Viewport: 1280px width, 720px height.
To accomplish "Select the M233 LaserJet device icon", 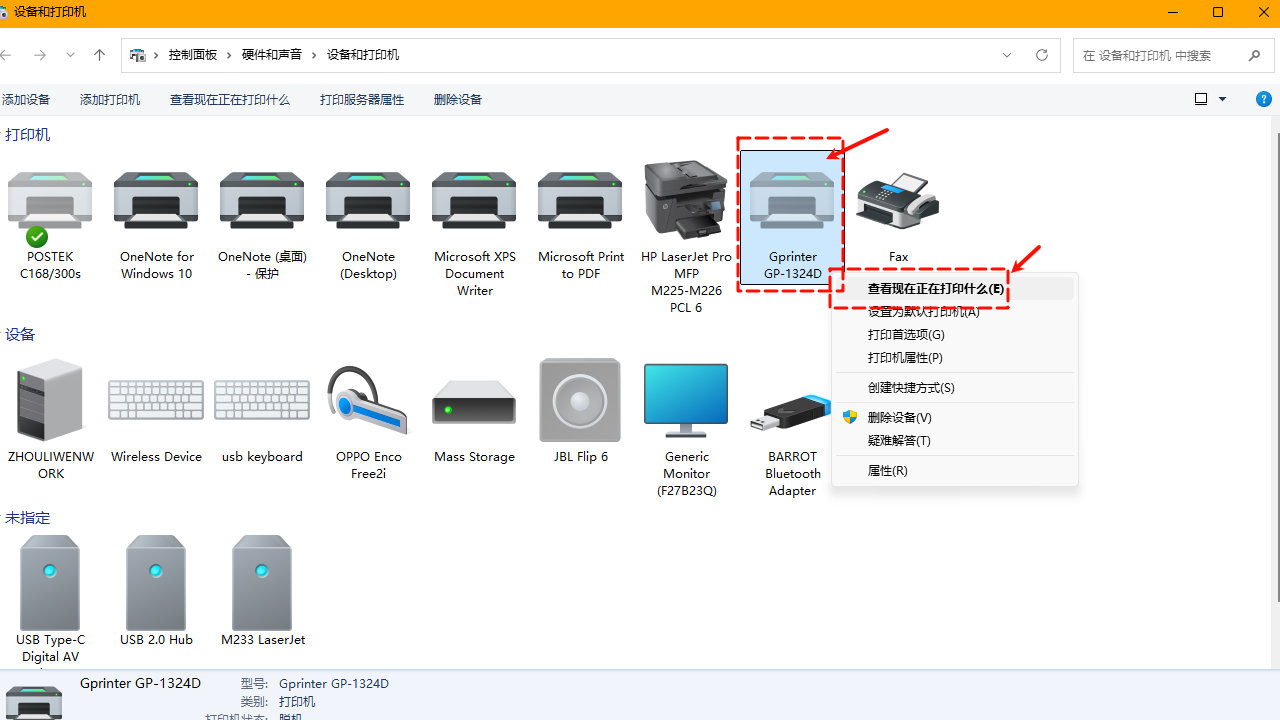I will [x=262, y=583].
